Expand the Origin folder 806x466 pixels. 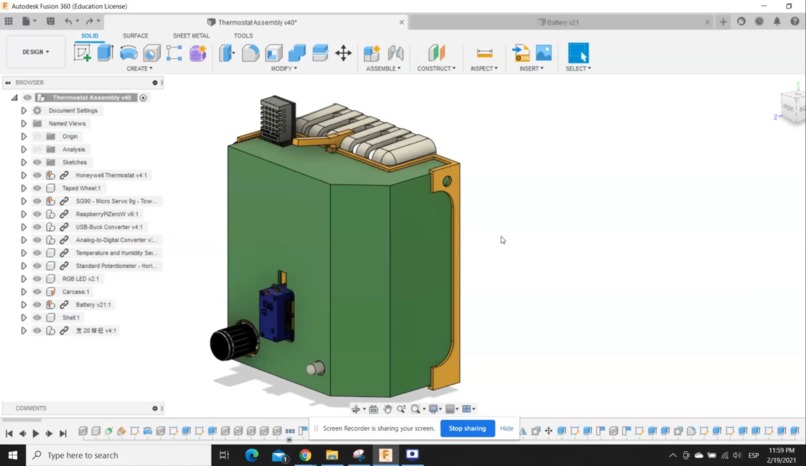pyautogui.click(x=24, y=137)
